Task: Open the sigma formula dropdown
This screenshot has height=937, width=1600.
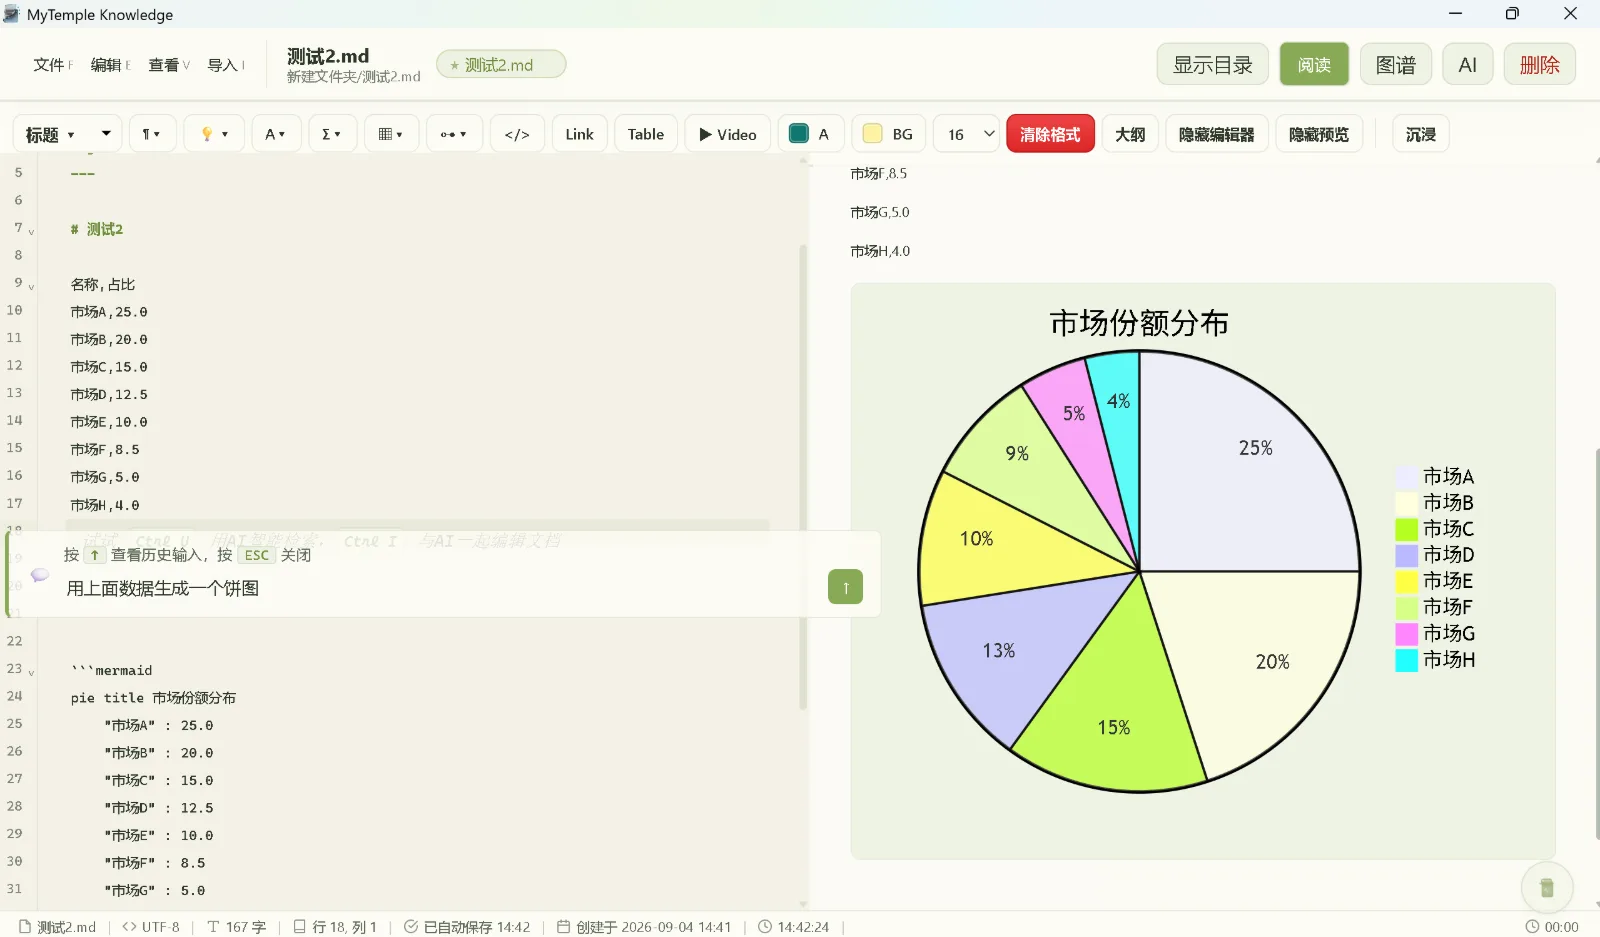Action: click(x=332, y=134)
